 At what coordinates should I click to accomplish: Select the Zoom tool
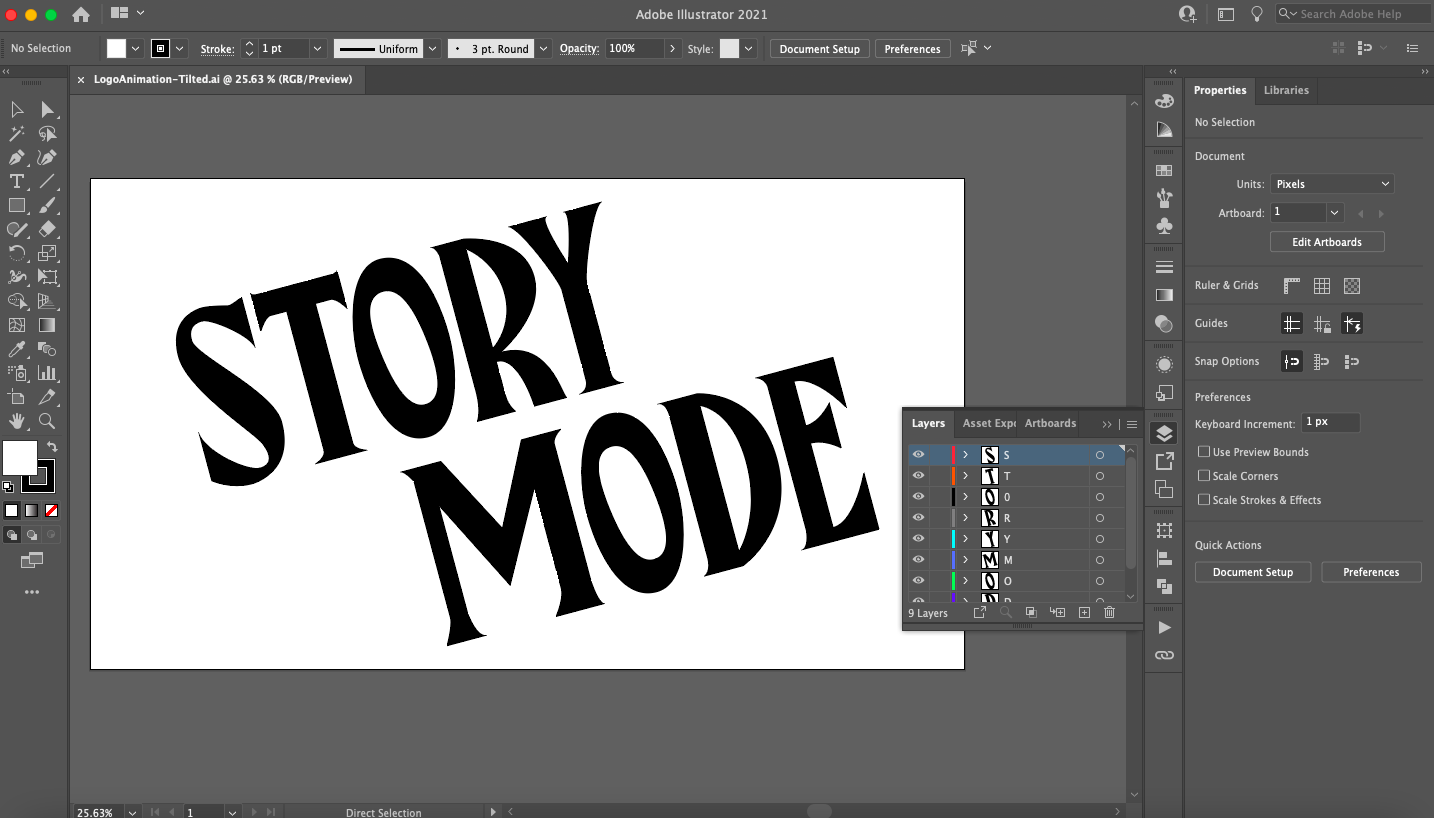[46, 421]
